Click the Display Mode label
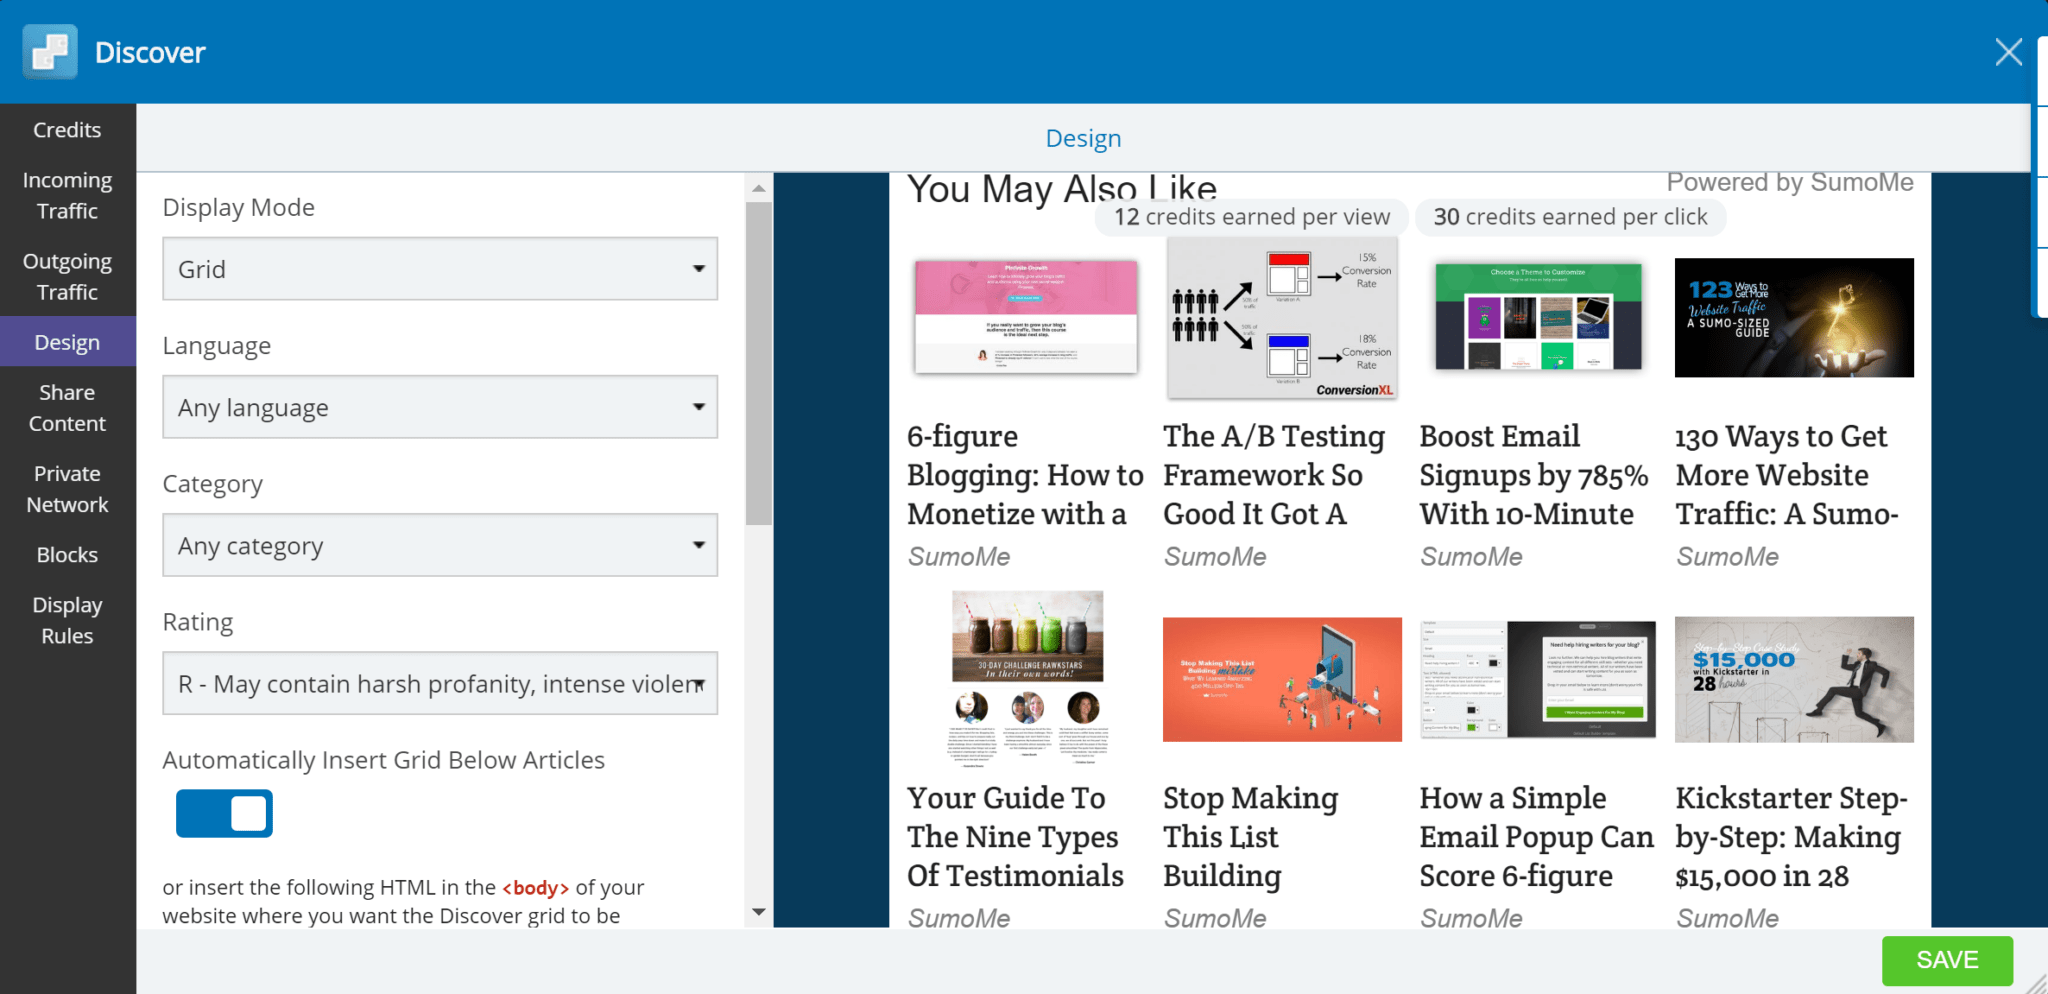This screenshot has height=994, width=2048. [x=238, y=208]
